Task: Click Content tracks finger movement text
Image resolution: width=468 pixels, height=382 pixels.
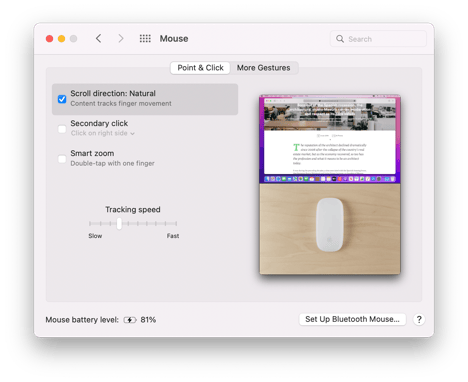Action: pos(121,104)
